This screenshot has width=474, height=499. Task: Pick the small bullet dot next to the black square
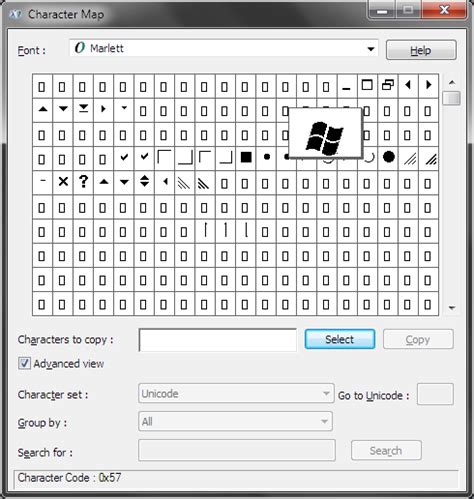click(x=266, y=158)
